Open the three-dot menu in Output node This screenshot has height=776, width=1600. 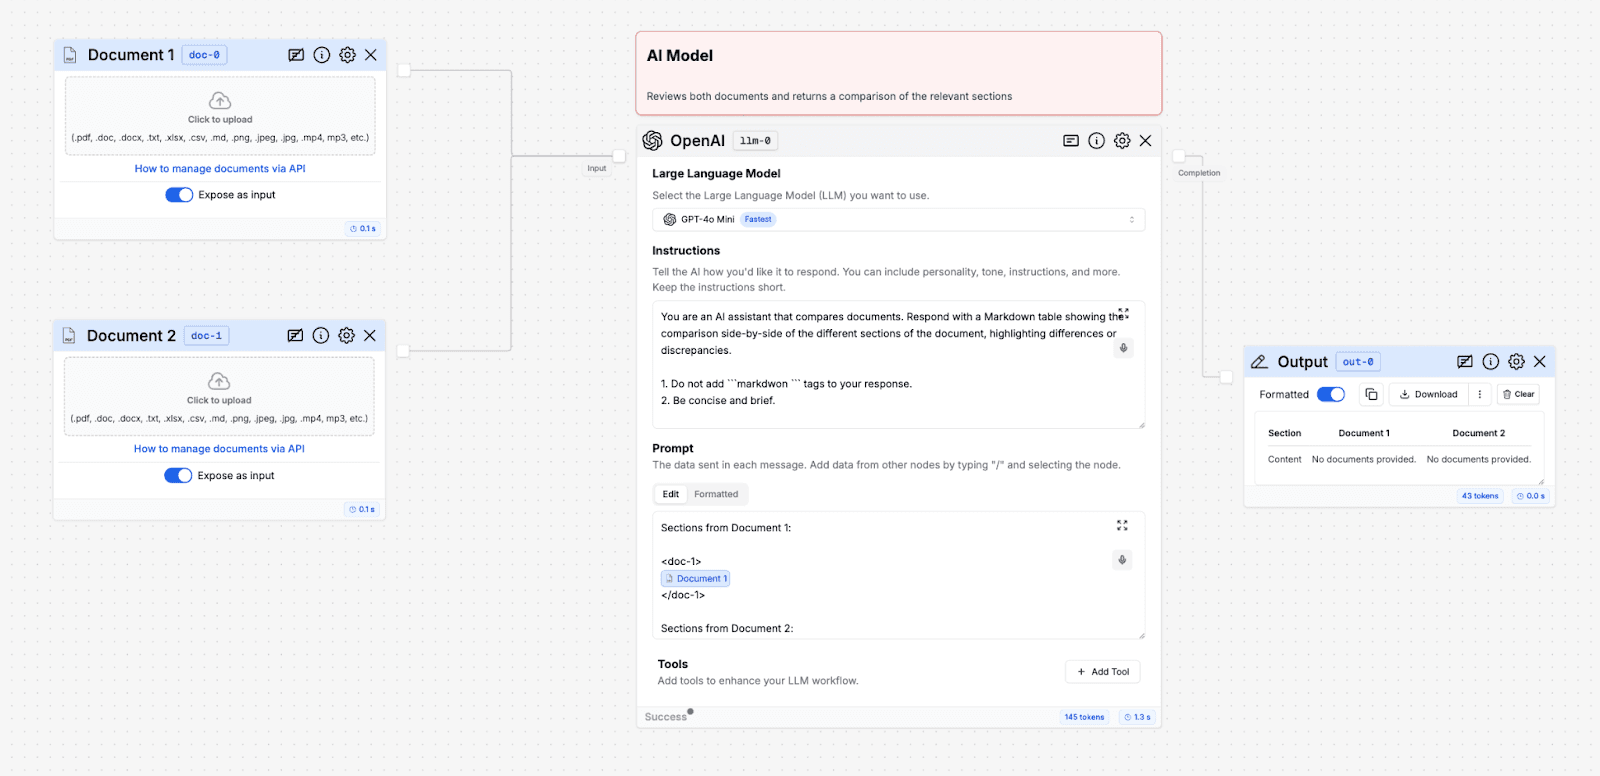tap(1480, 394)
